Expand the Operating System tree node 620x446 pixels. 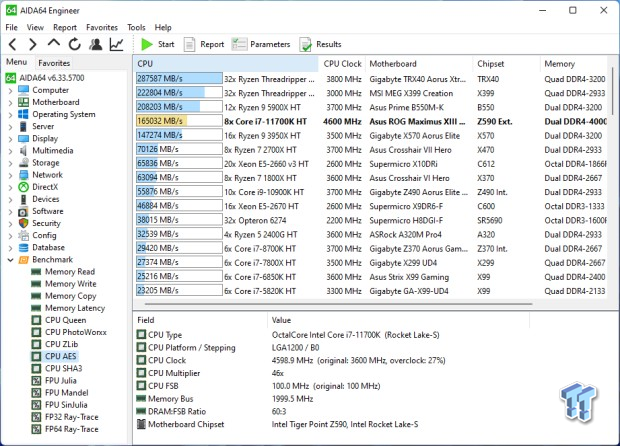tap(11, 115)
